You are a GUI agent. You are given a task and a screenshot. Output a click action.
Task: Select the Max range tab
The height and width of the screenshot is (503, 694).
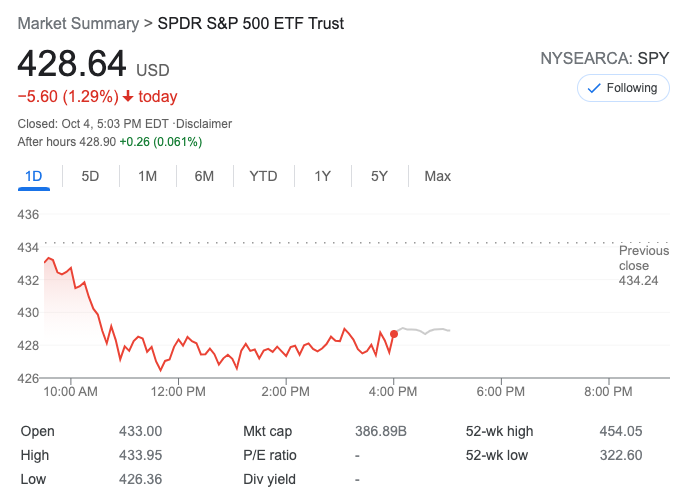tap(437, 177)
